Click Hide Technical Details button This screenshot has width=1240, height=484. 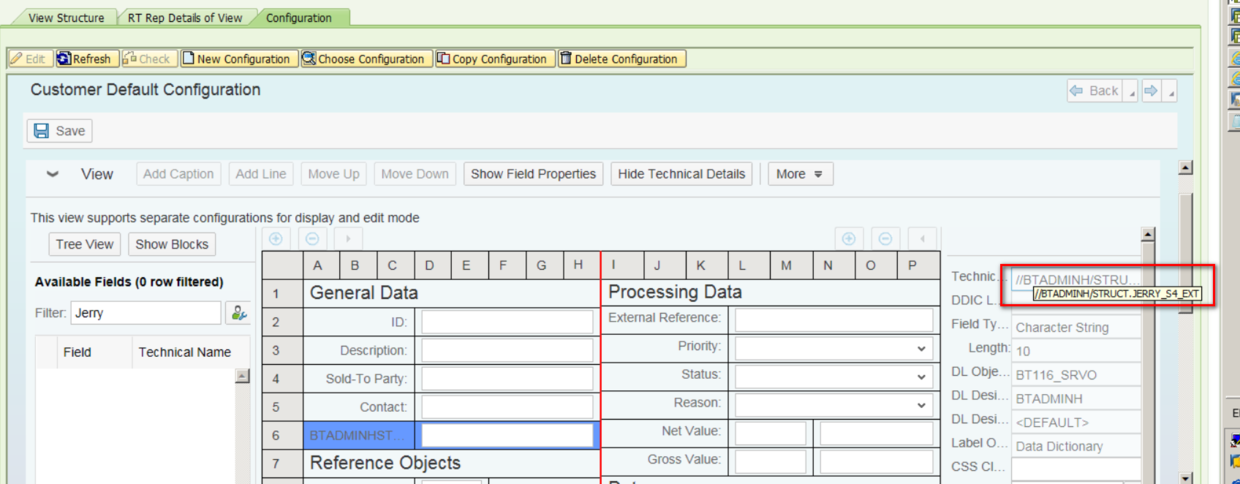point(682,174)
